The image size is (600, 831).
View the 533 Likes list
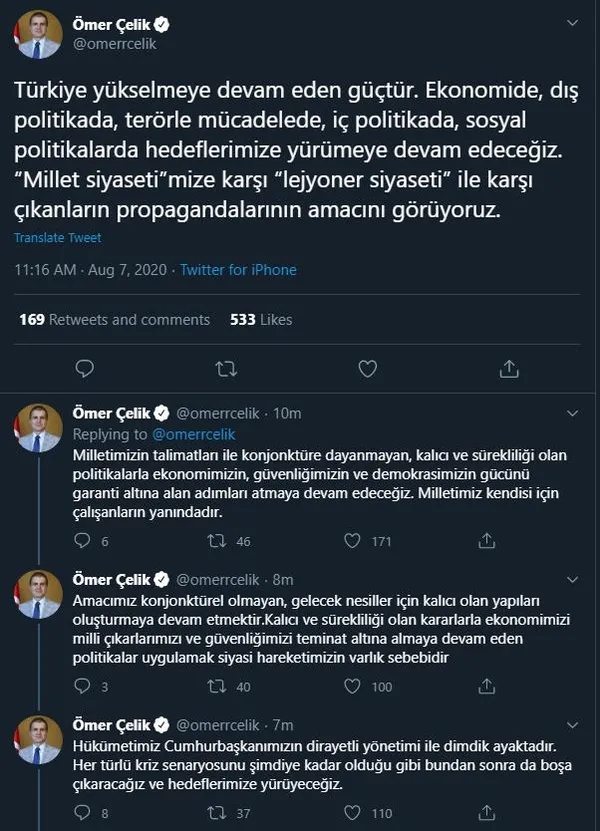tap(260, 319)
